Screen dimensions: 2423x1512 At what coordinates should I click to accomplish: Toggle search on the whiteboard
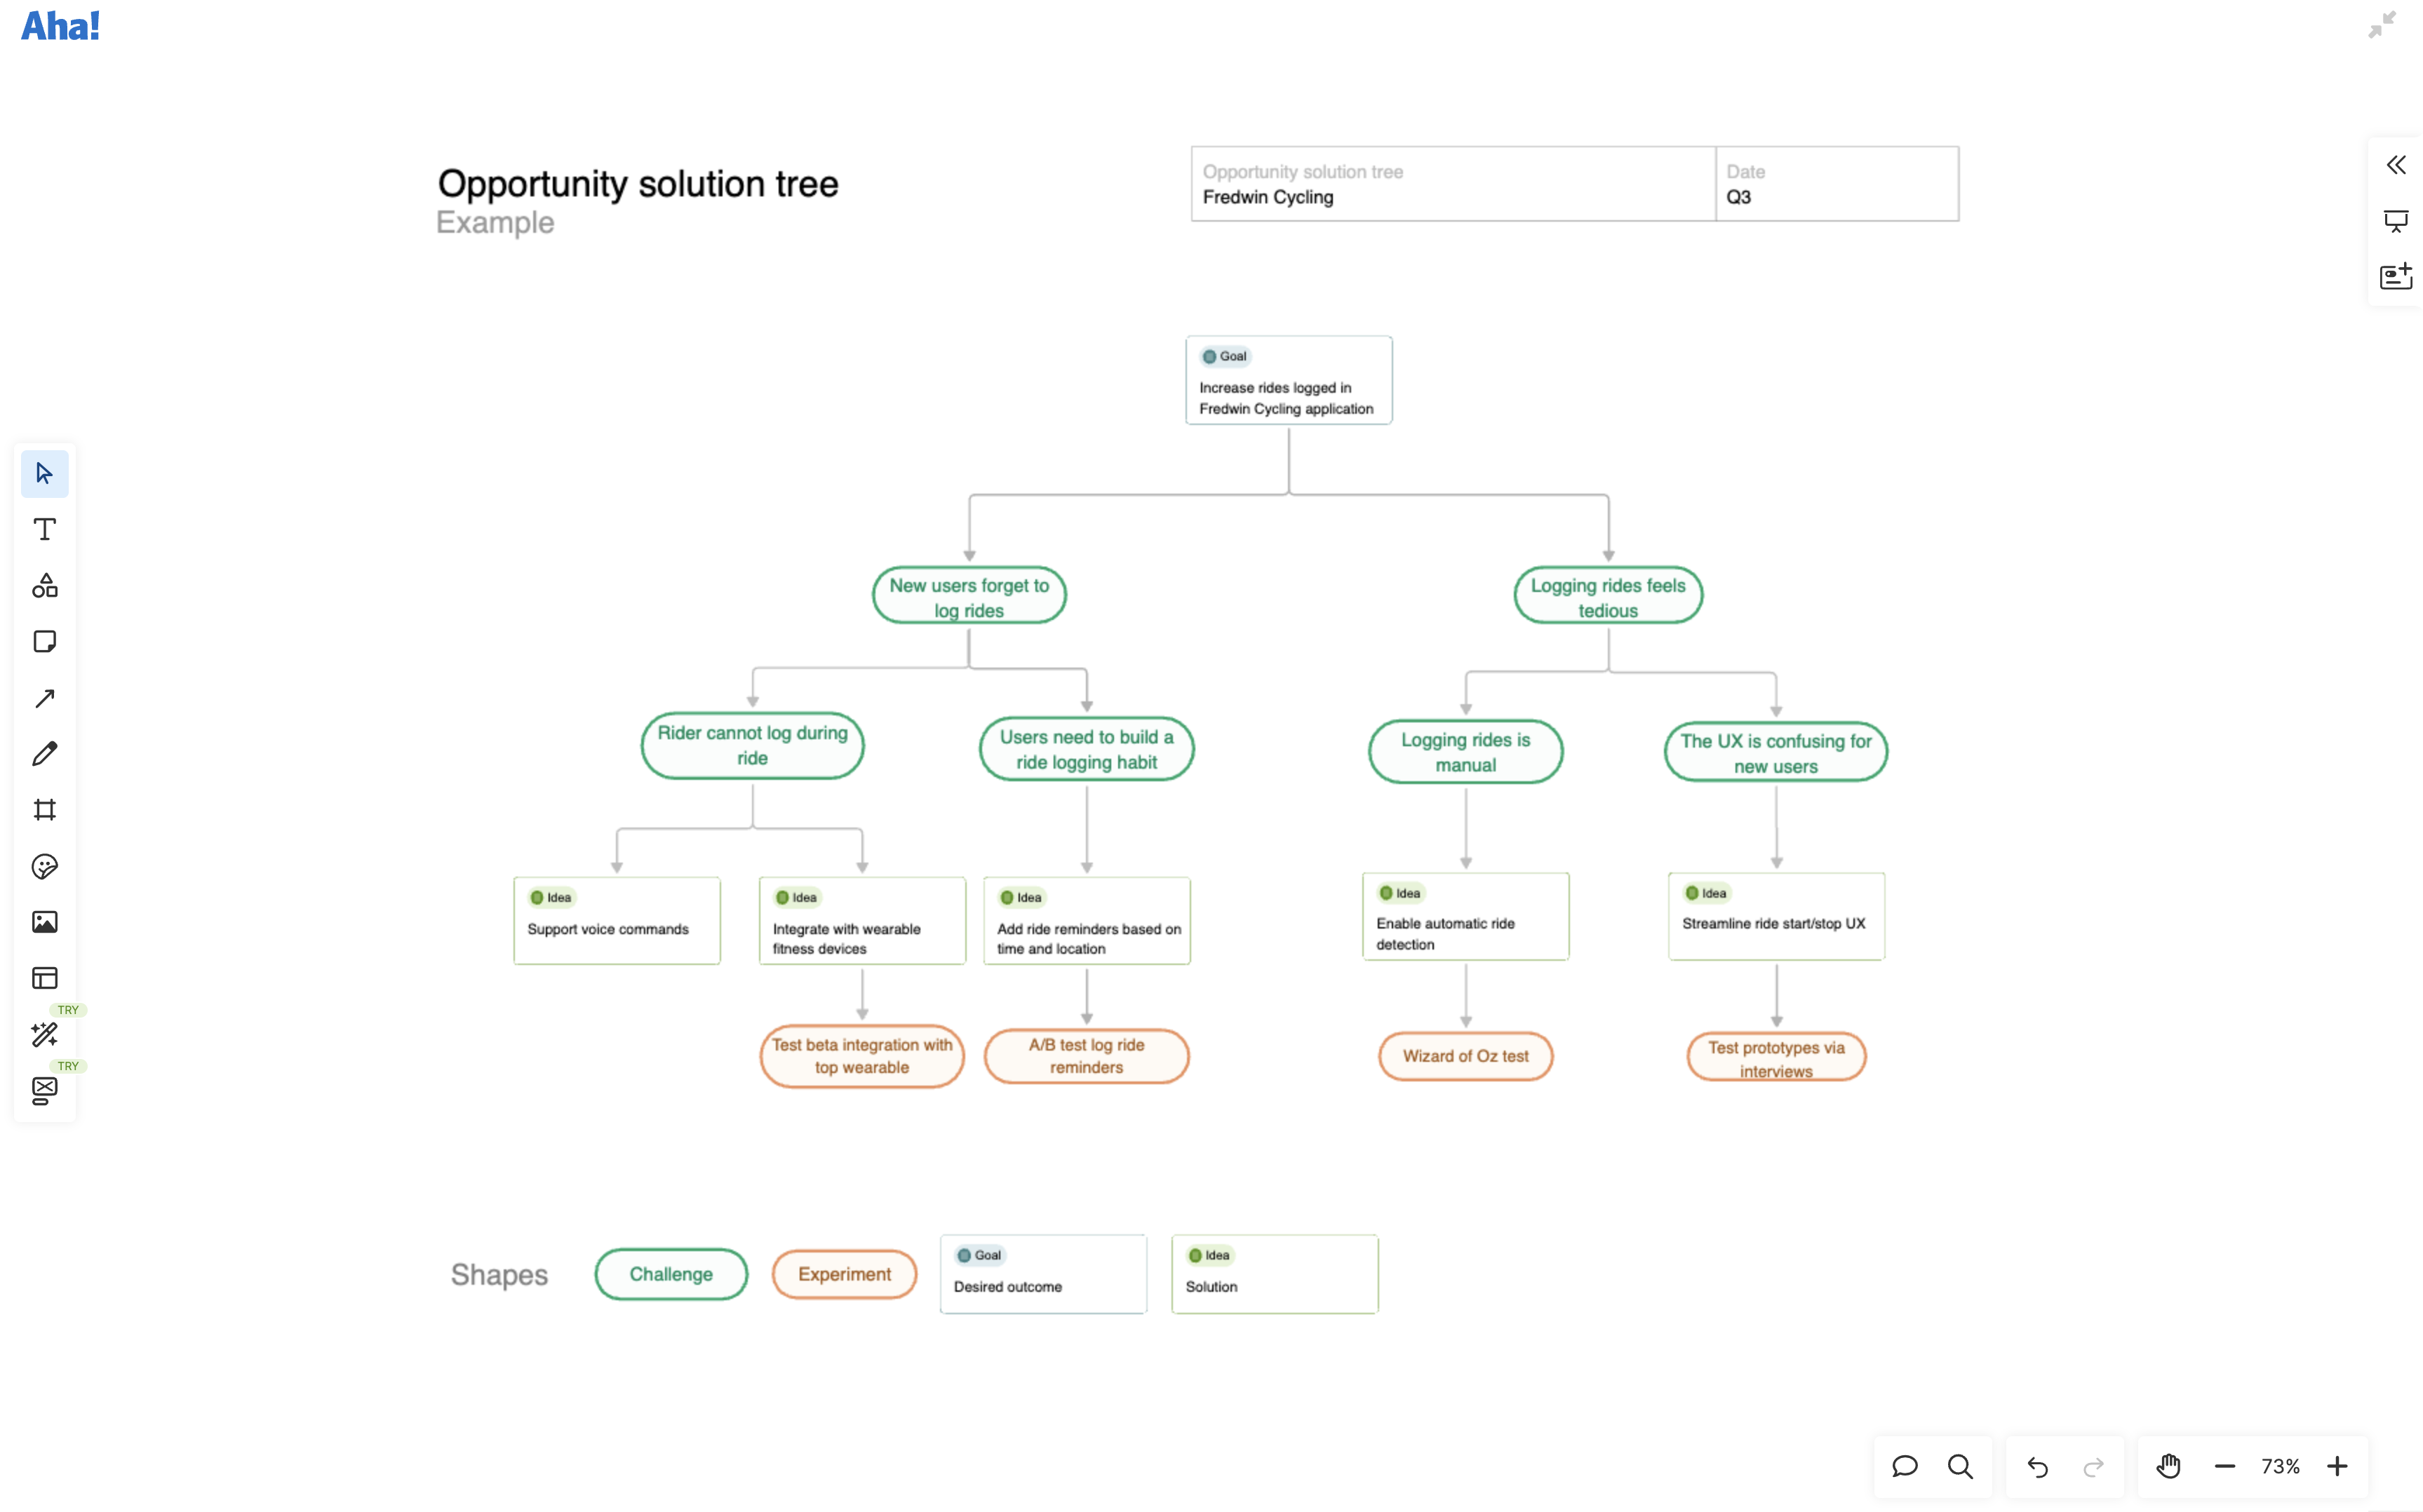(1960, 1466)
